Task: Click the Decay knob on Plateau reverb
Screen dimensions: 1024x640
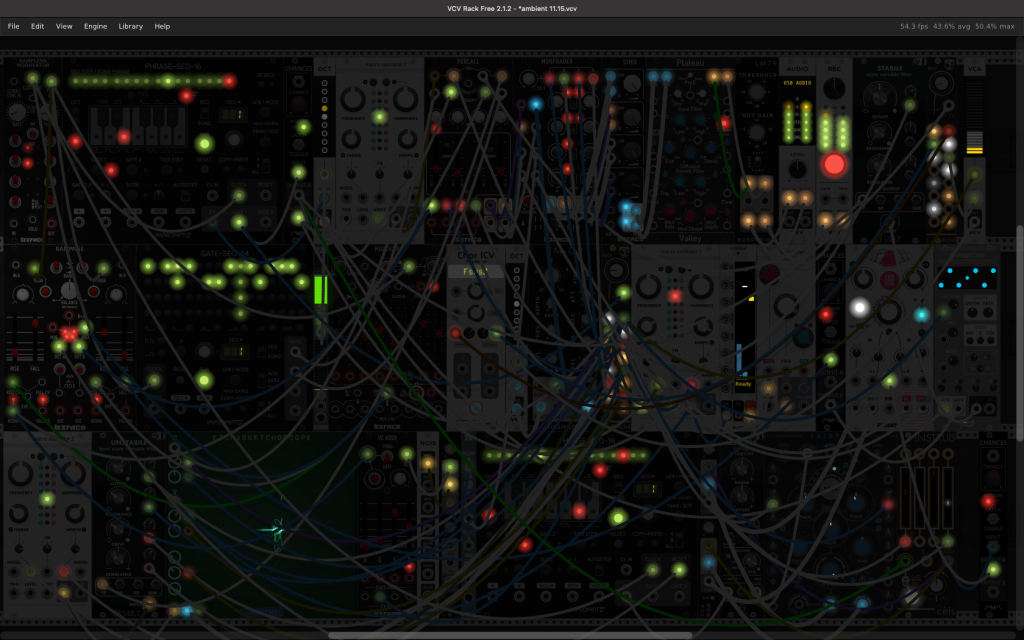Action: click(711, 148)
